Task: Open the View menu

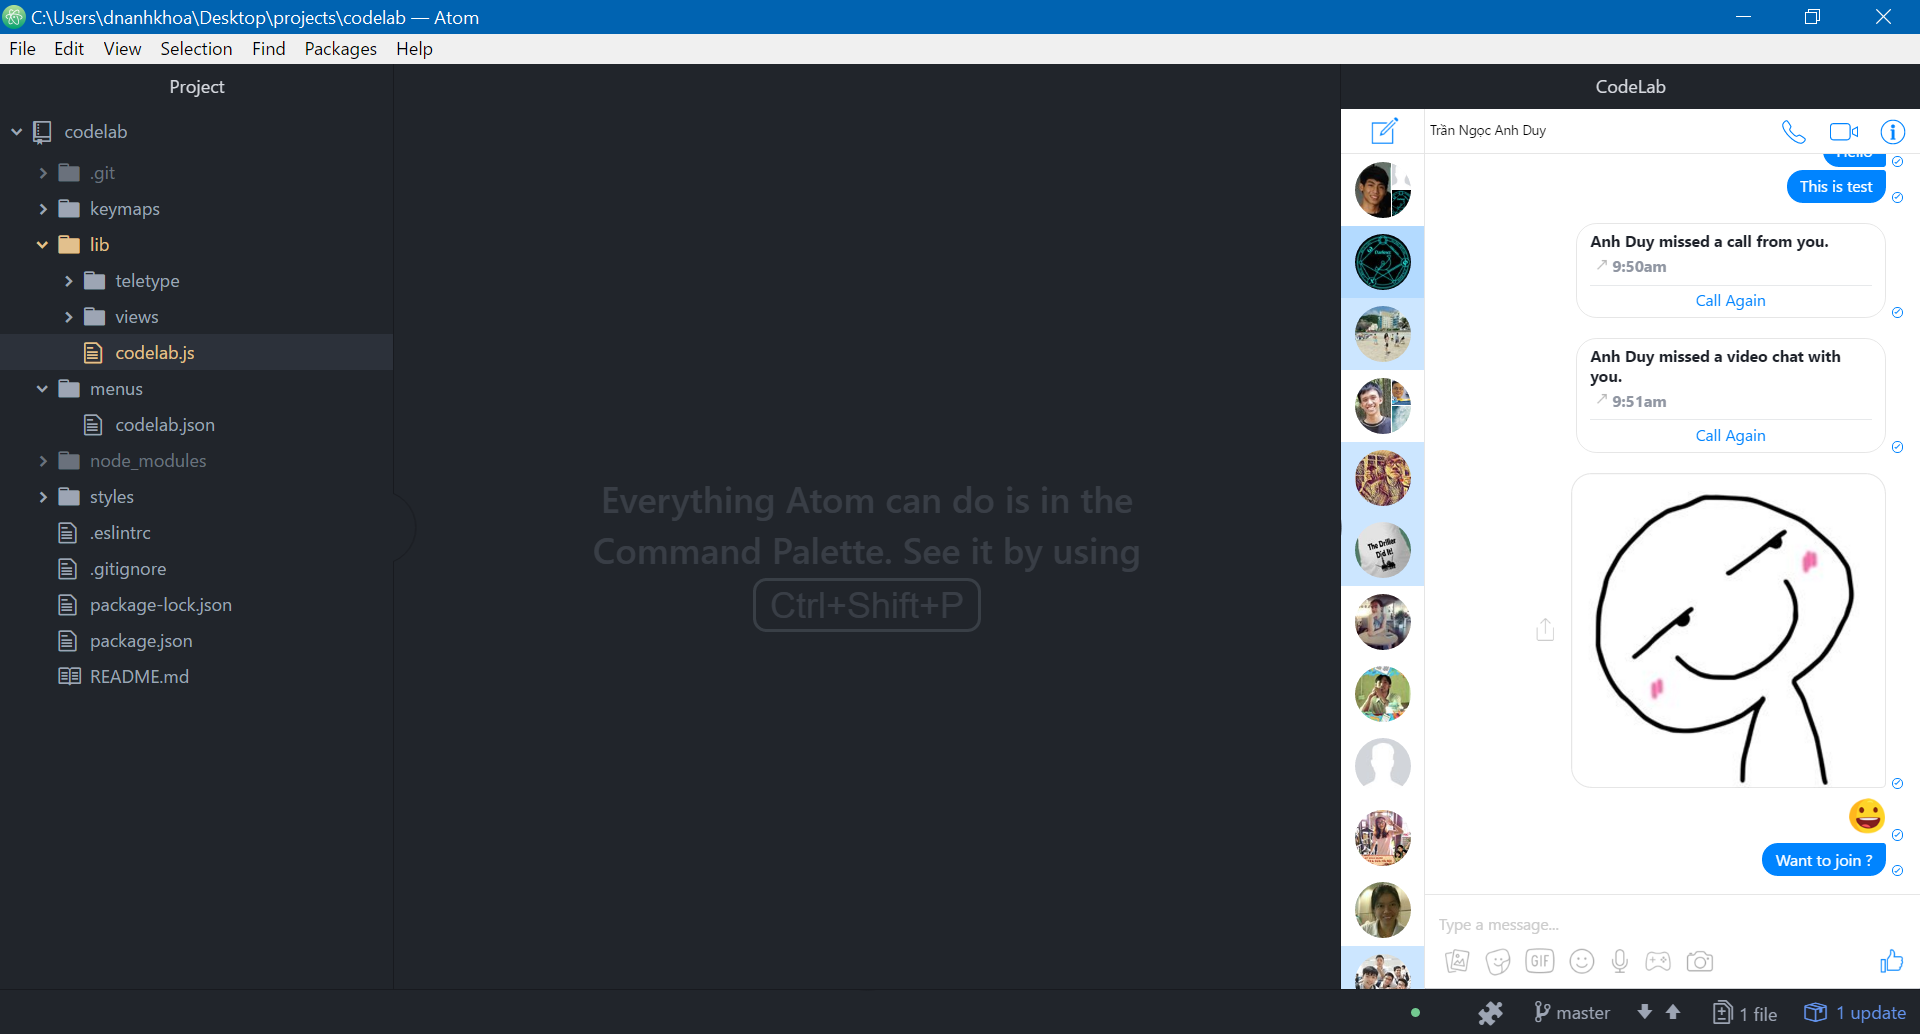Action: tap(122, 49)
